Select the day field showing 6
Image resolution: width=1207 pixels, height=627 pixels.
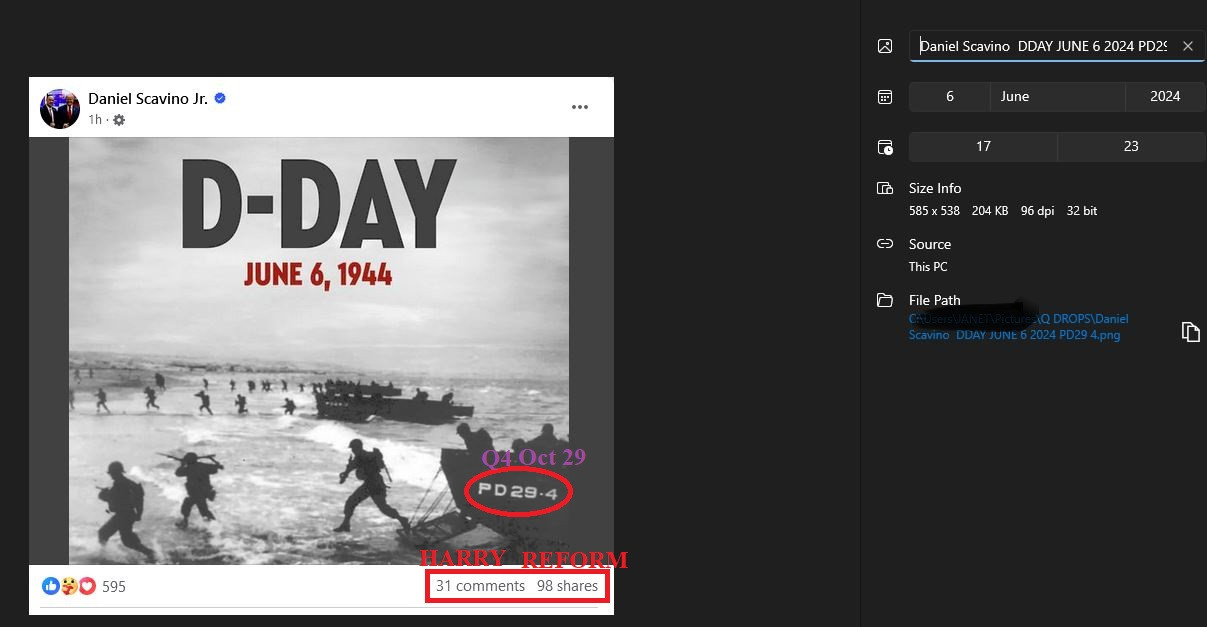[949, 97]
